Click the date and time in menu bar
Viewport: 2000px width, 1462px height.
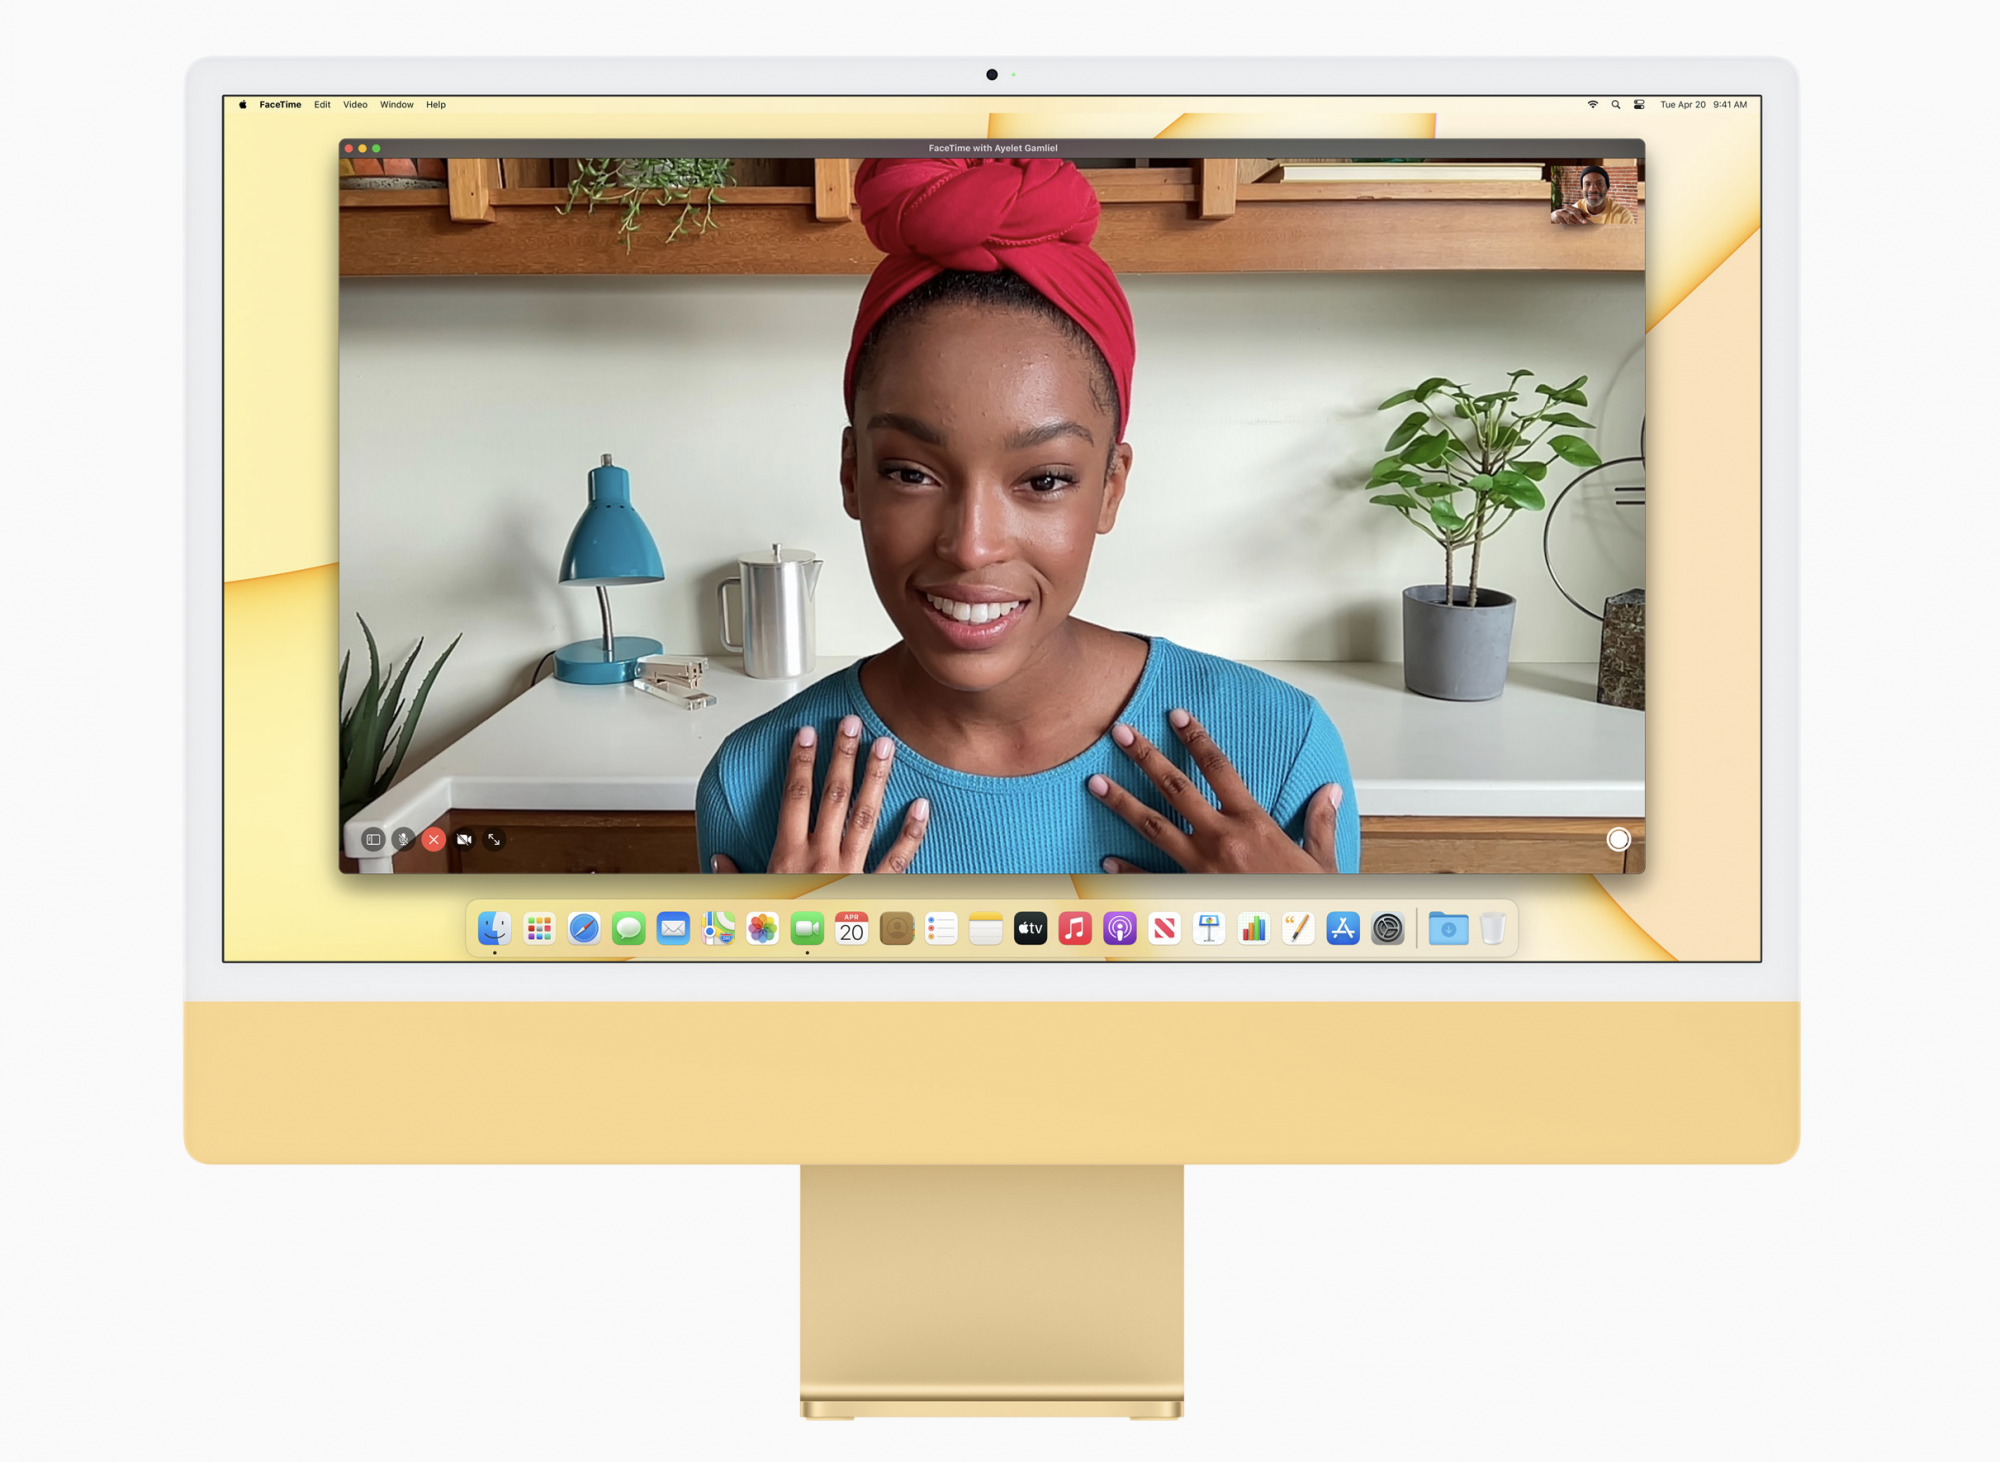pos(1703,104)
